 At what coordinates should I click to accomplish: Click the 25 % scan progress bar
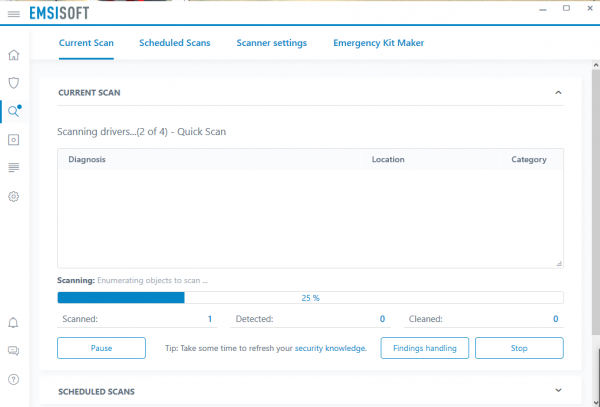(x=310, y=298)
